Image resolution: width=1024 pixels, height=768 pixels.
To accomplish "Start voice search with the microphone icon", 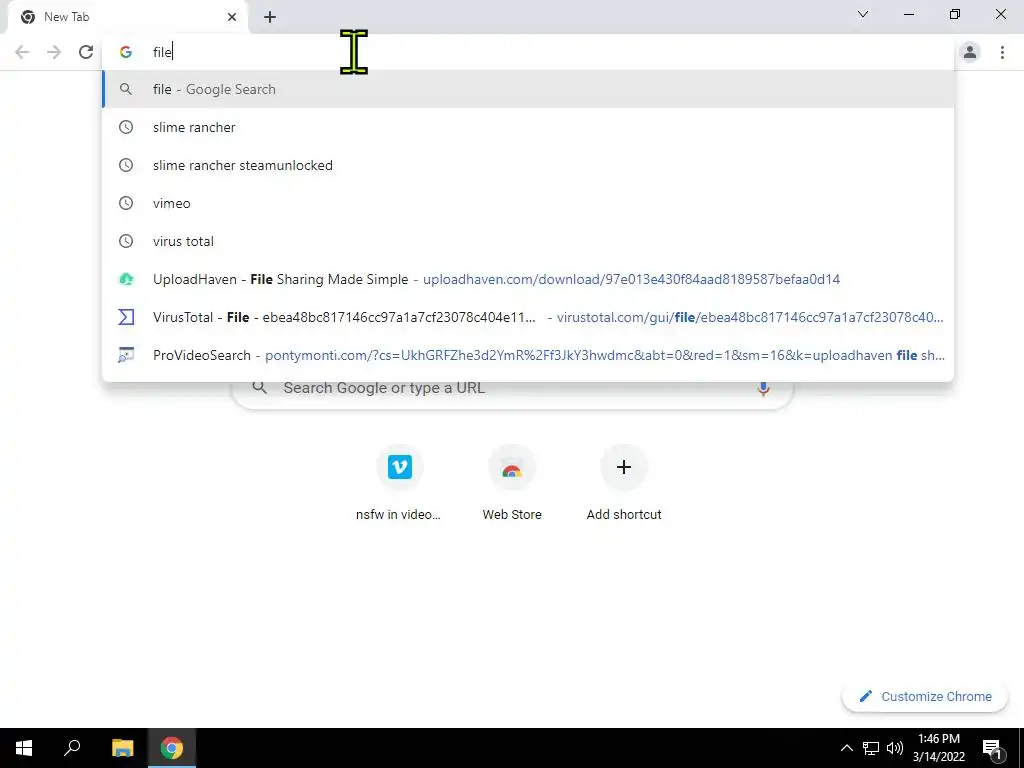I will tap(763, 389).
